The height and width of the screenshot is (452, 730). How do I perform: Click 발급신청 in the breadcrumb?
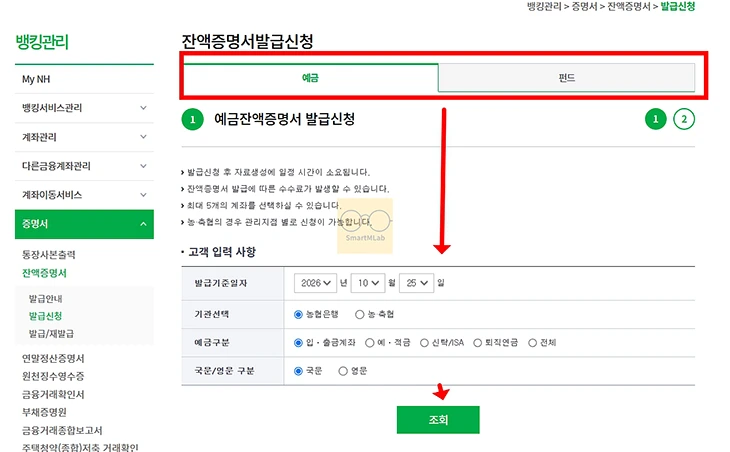[677, 7]
